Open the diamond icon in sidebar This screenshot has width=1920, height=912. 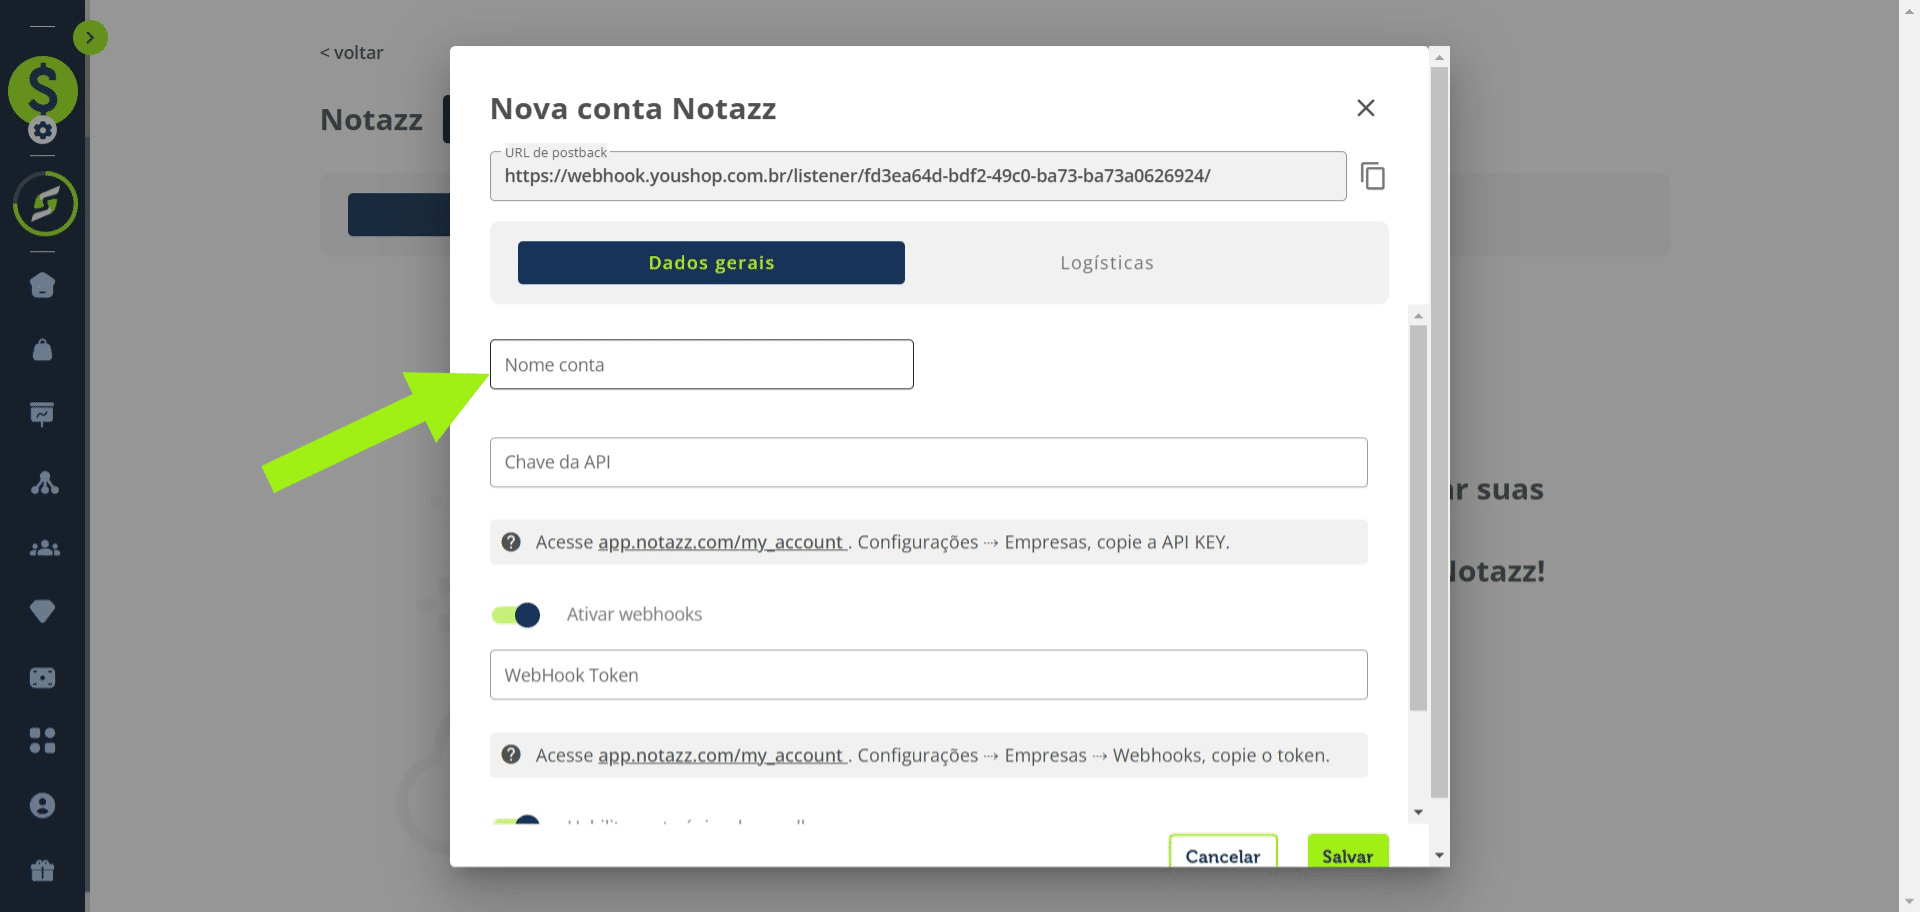pyautogui.click(x=42, y=611)
